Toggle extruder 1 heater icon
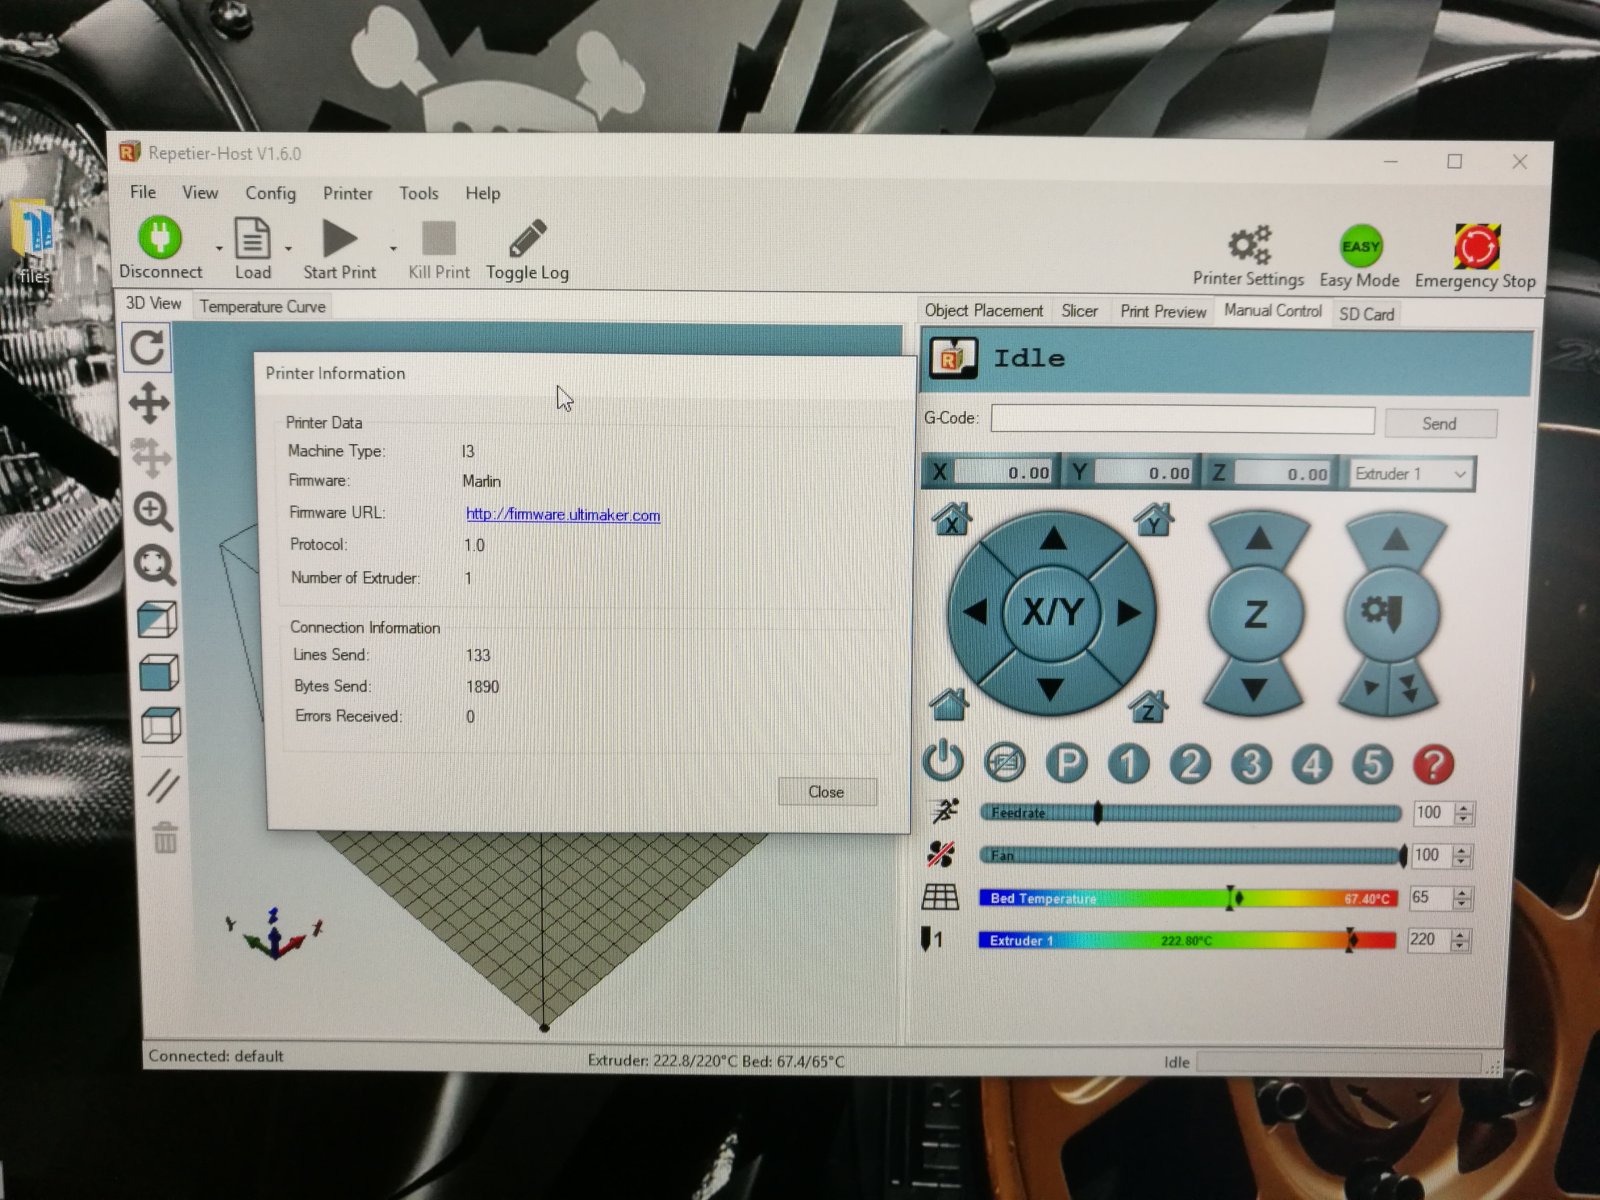Image resolution: width=1600 pixels, height=1200 pixels. tap(932, 940)
